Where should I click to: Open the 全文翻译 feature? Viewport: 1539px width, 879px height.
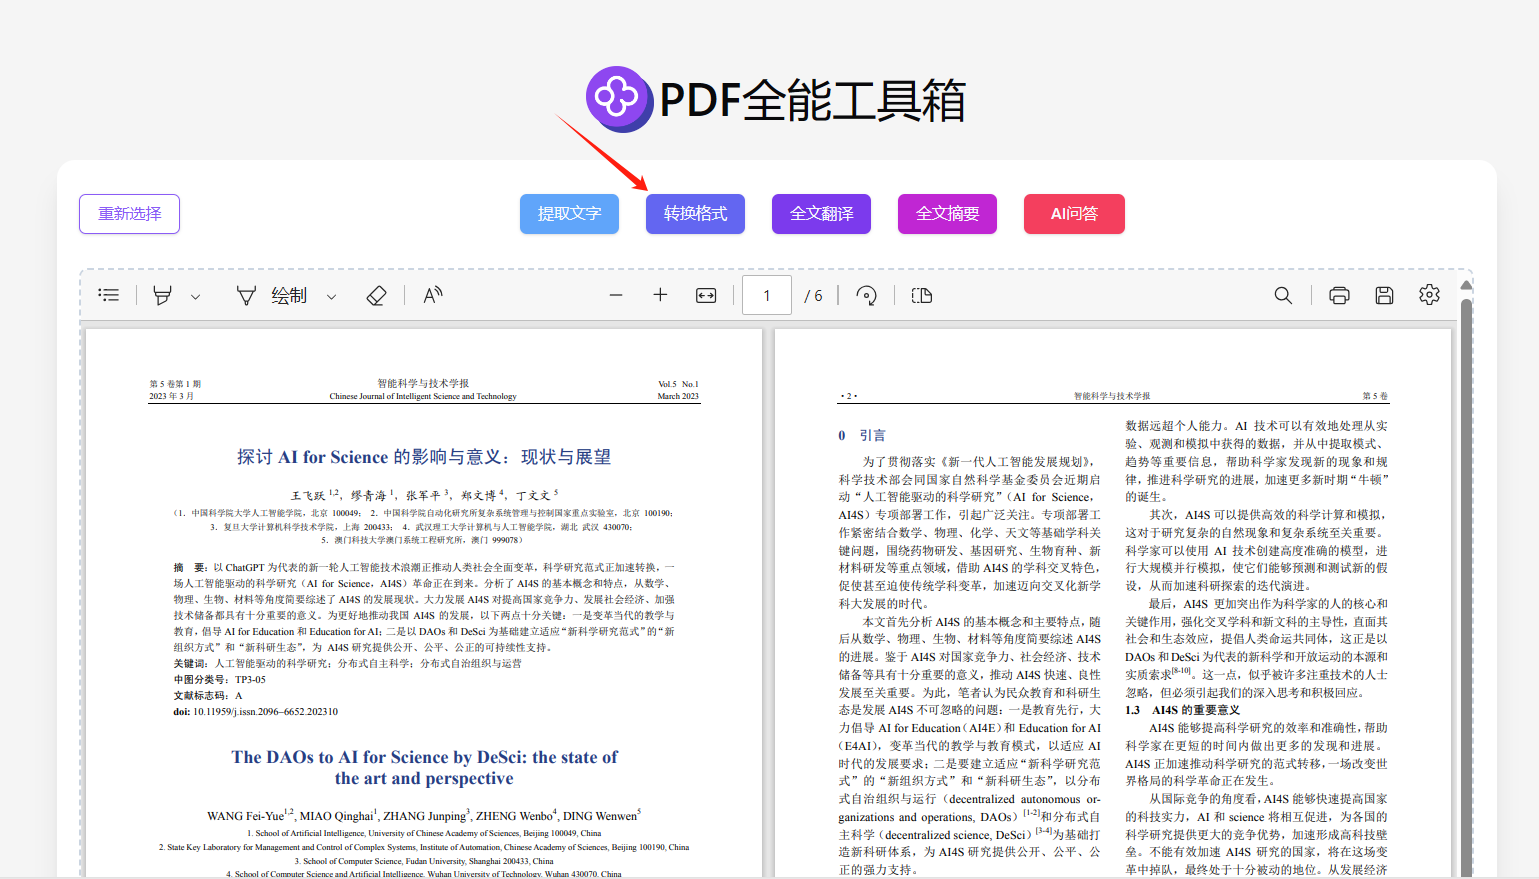click(x=821, y=214)
